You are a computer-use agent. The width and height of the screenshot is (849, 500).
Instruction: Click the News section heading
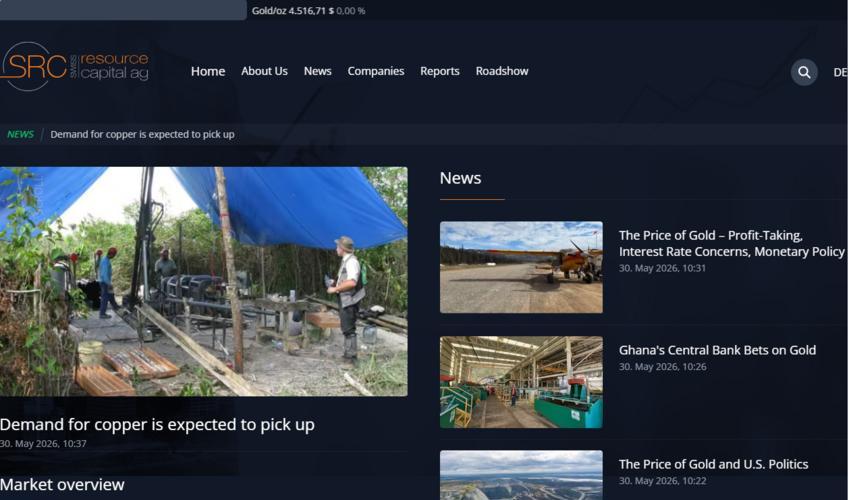tap(460, 178)
